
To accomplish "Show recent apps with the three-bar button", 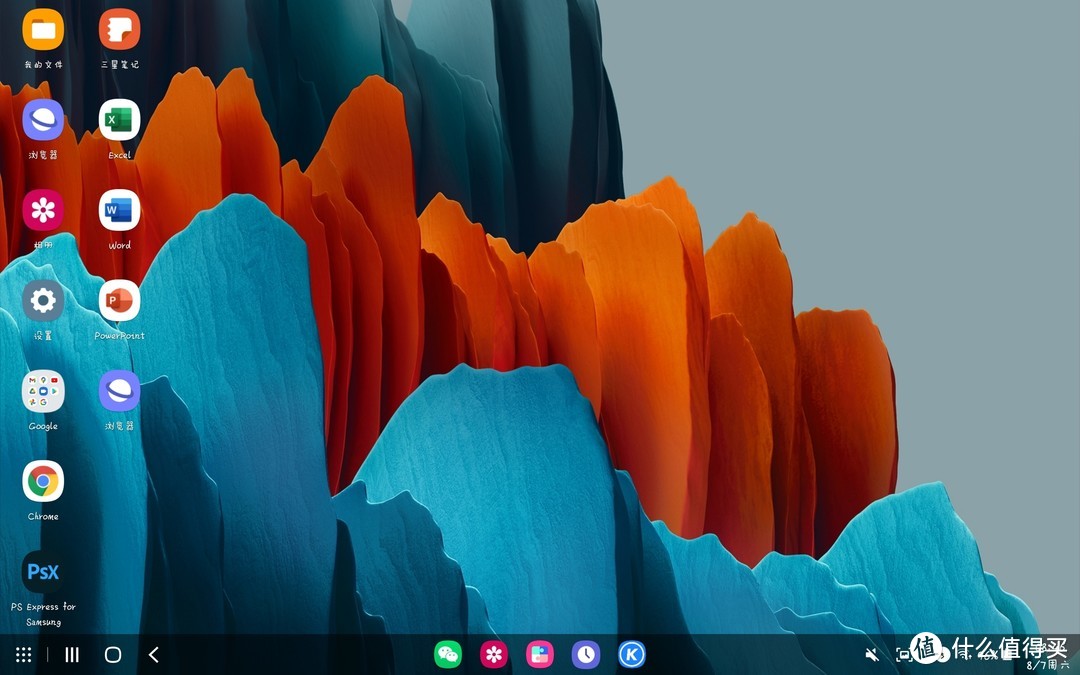I will 72,654.
